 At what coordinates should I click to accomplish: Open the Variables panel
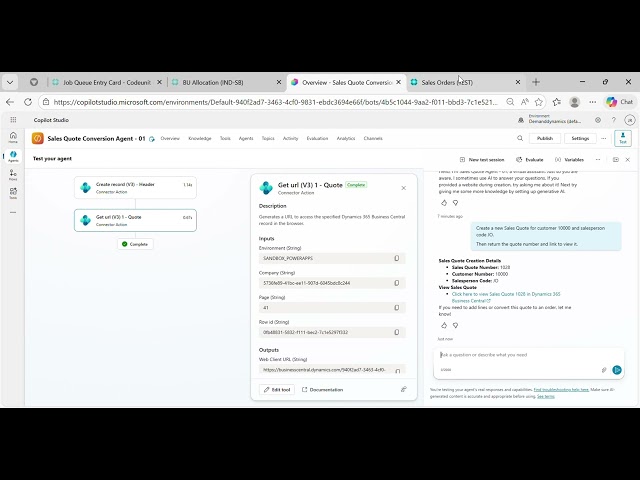[x=569, y=160]
